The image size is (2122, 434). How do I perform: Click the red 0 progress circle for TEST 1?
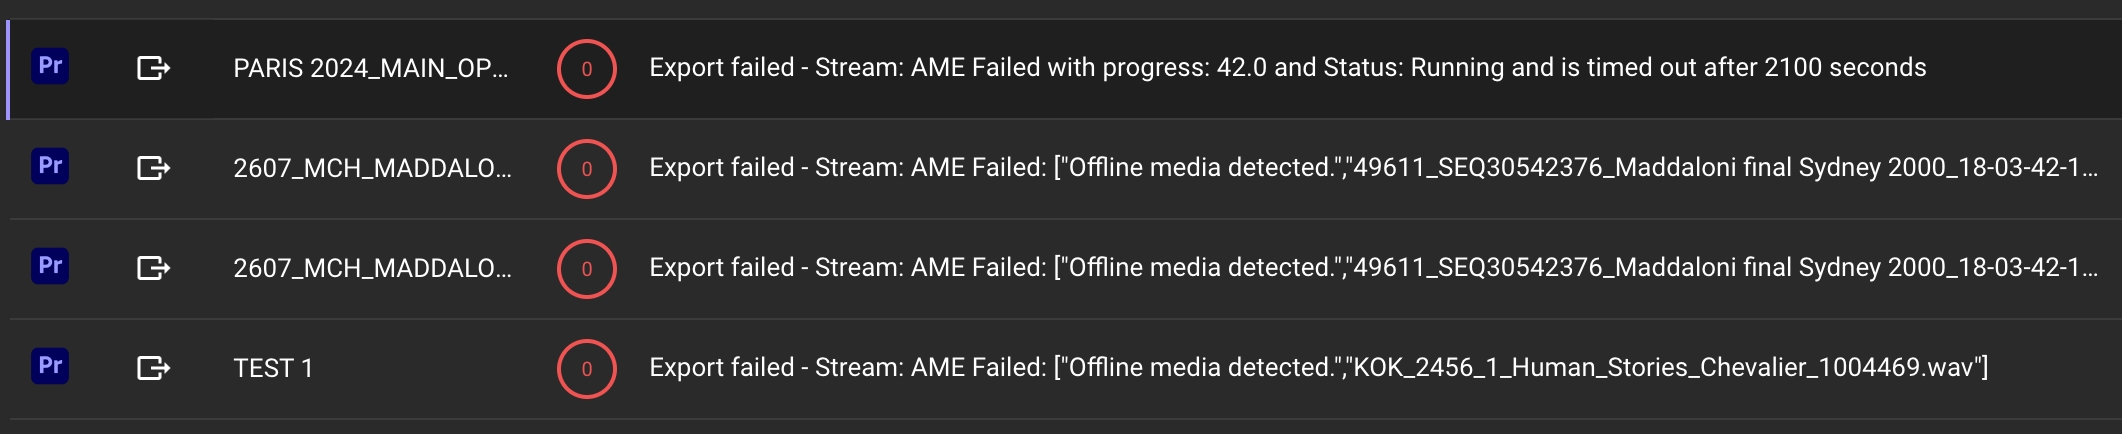coord(586,369)
